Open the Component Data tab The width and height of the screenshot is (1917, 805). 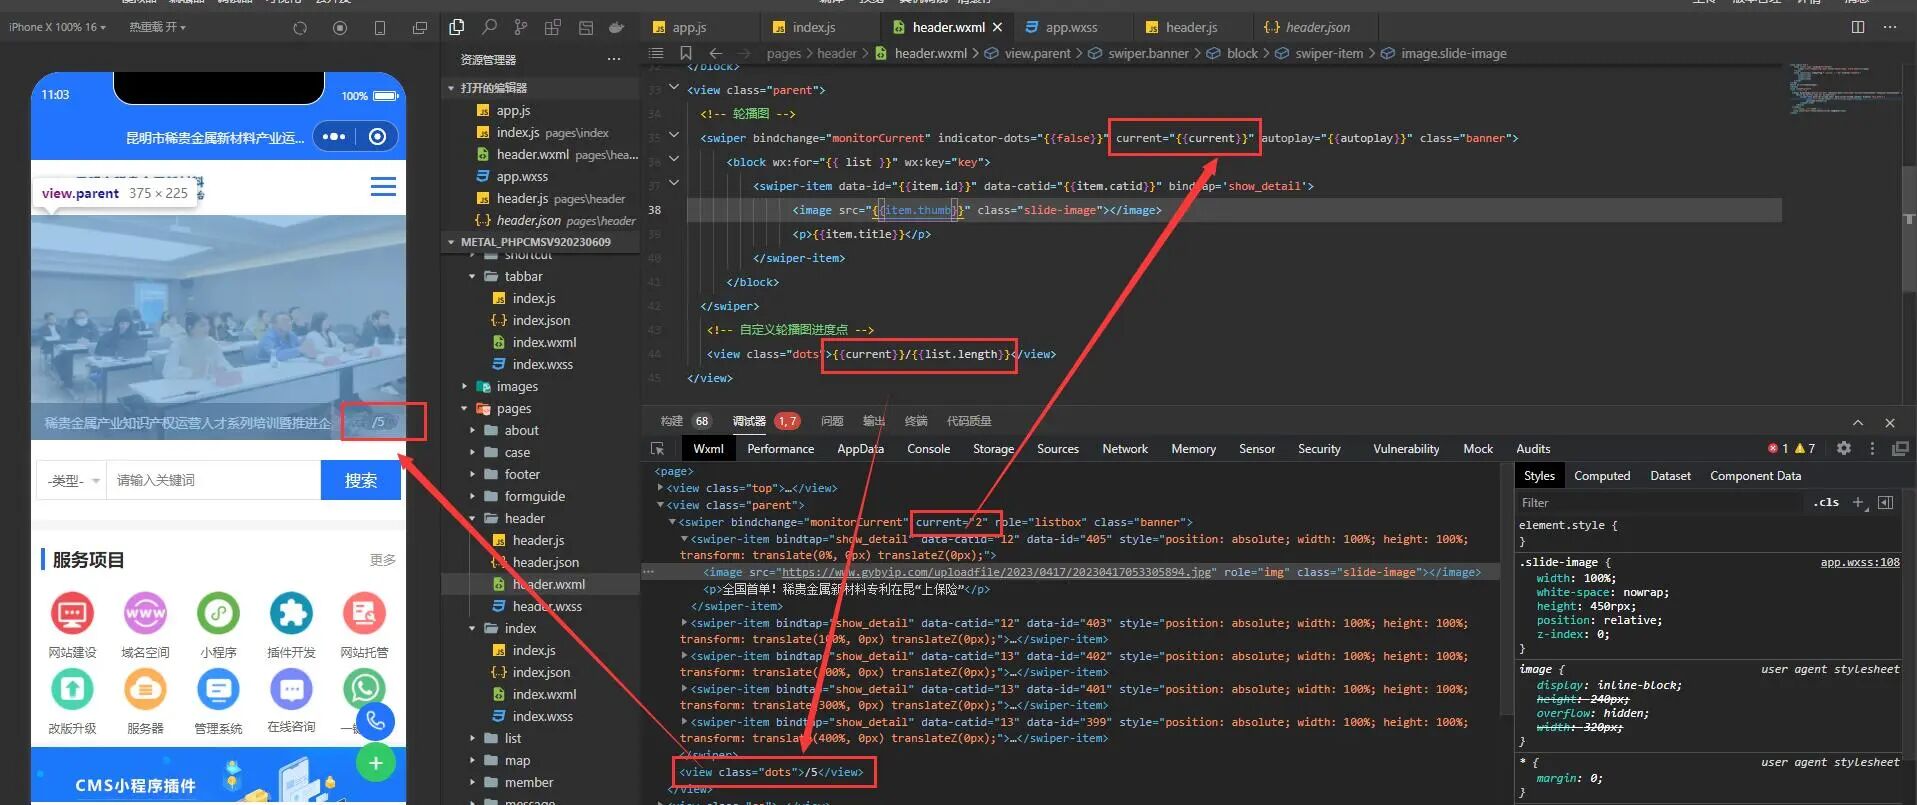(x=1755, y=476)
